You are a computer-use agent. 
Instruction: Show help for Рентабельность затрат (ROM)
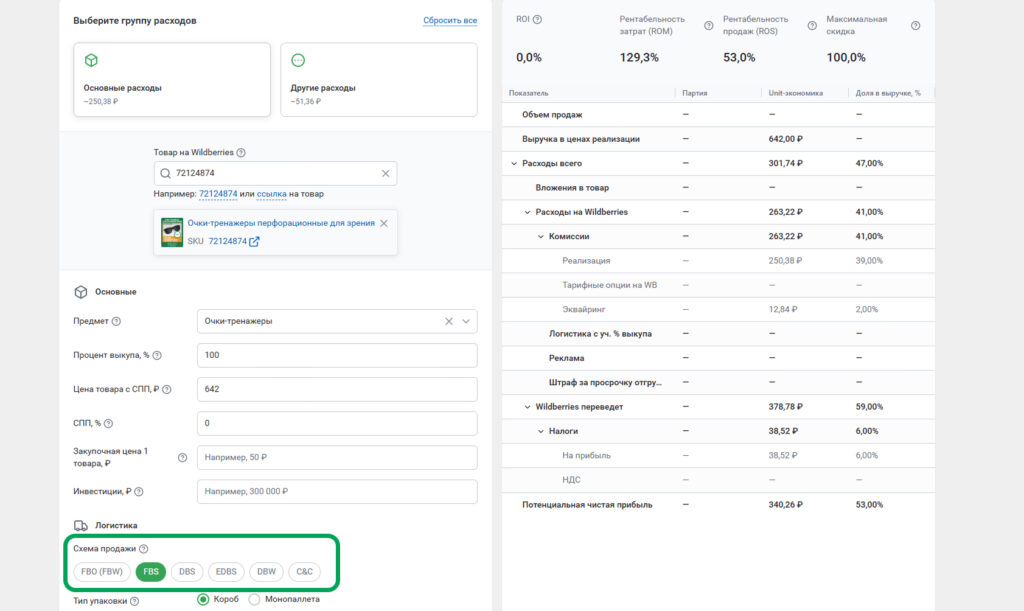(709, 25)
